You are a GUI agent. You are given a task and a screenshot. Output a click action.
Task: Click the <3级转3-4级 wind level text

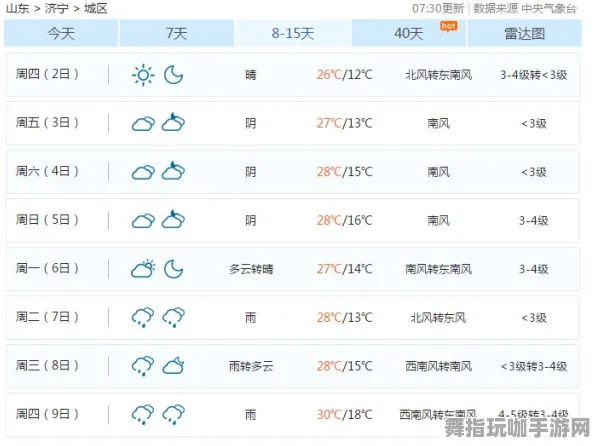coord(534,366)
